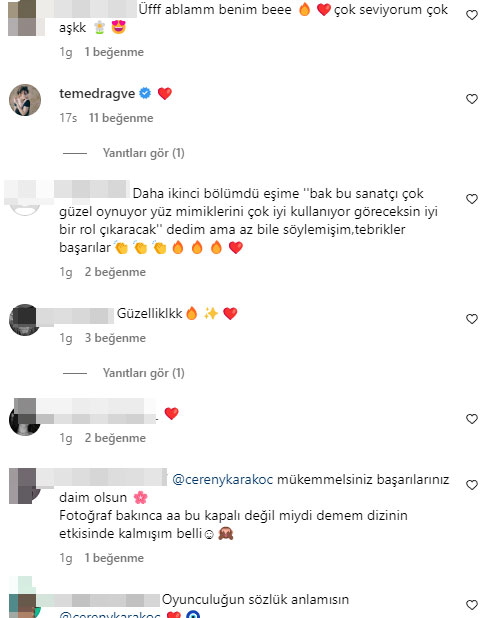The image size is (487, 618).
Task: Like the temedragve heart comment
Action: [472, 99]
